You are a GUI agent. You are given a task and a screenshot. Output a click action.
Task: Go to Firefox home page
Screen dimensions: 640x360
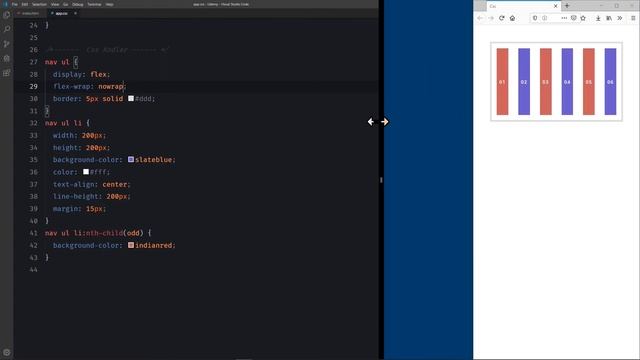[512, 18]
